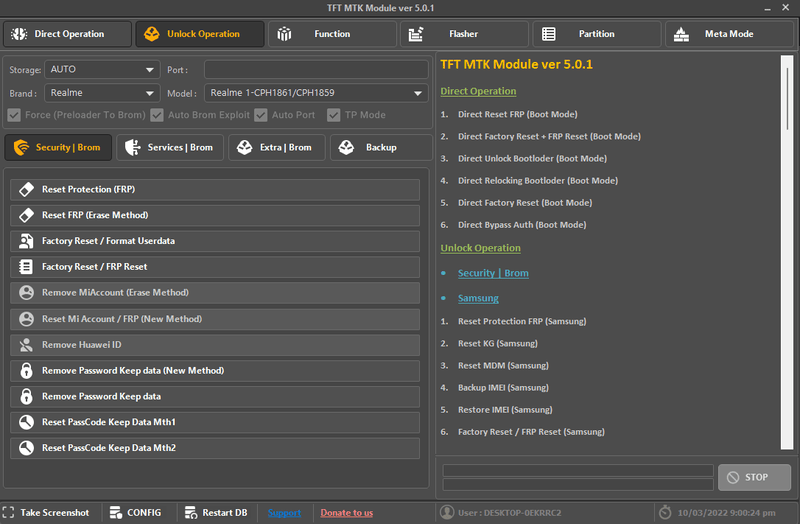Click the Samsung help link
Image resolution: width=800 pixels, height=524 pixels.
tap(478, 298)
